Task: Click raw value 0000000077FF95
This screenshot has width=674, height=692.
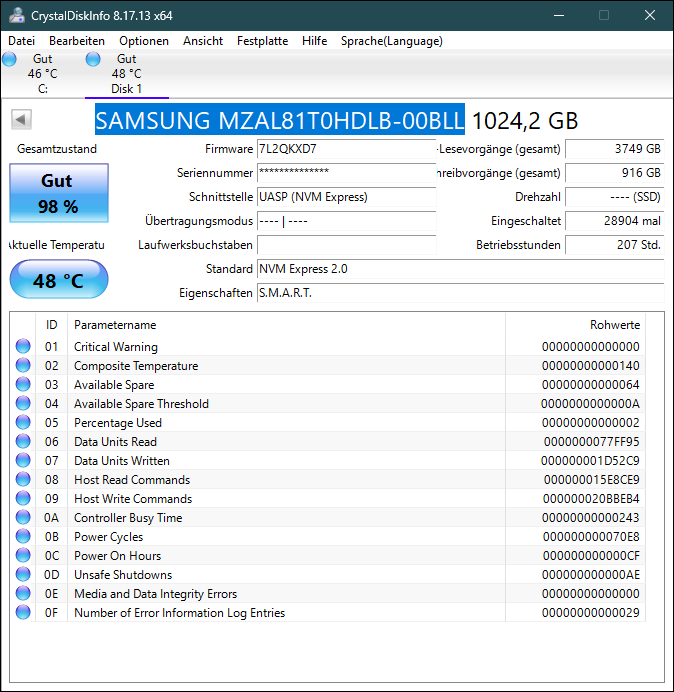Action: (591, 442)
